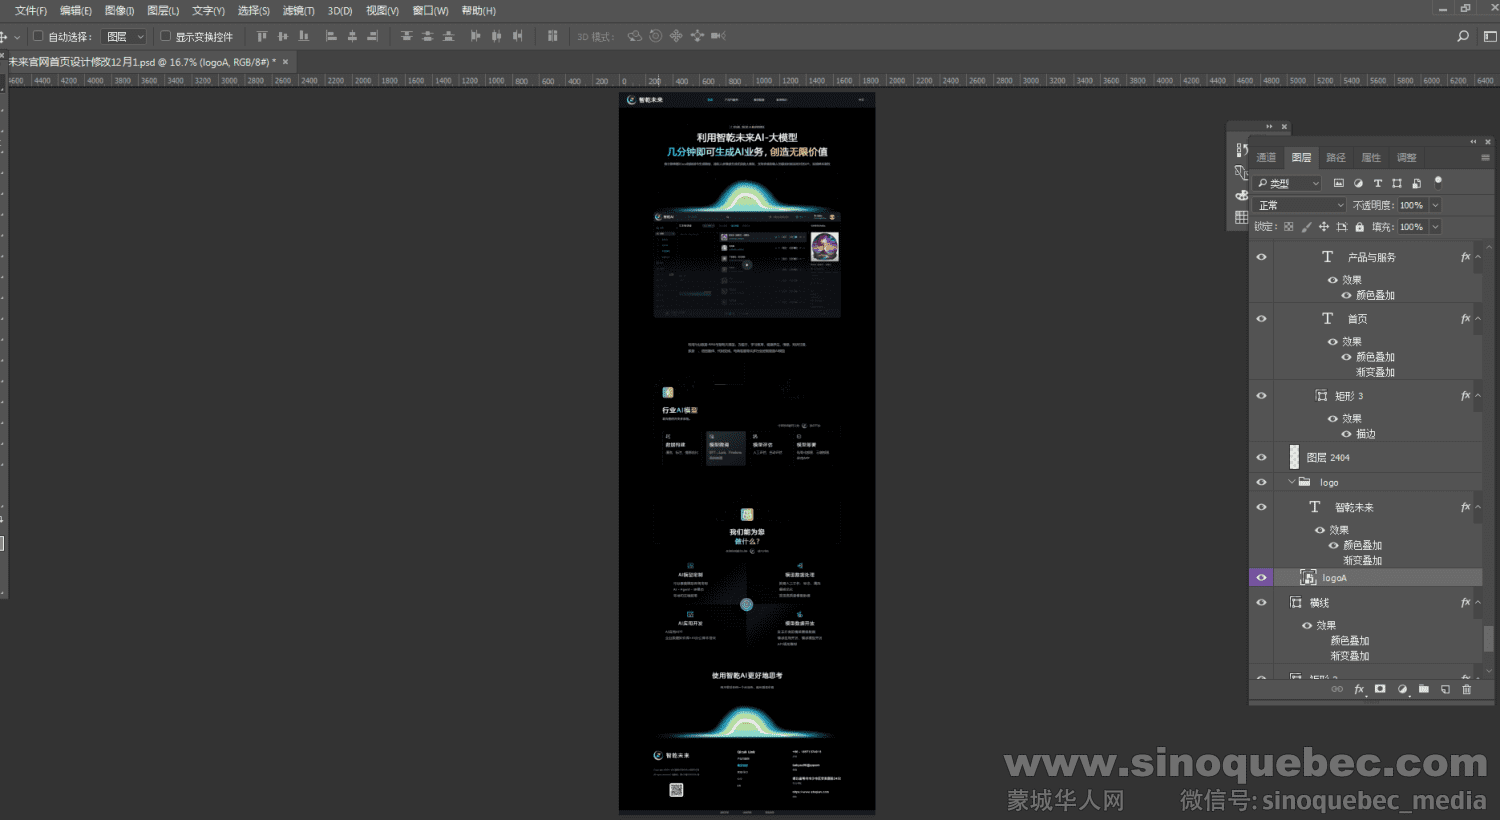
Task: Collapse the logo group folder arrow
Action: (x=1291, y=482)
